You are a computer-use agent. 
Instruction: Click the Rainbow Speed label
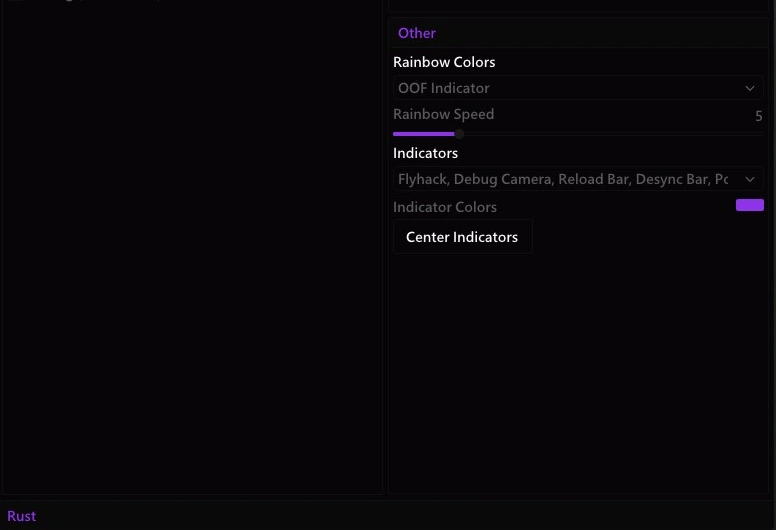tap(443, 114)
